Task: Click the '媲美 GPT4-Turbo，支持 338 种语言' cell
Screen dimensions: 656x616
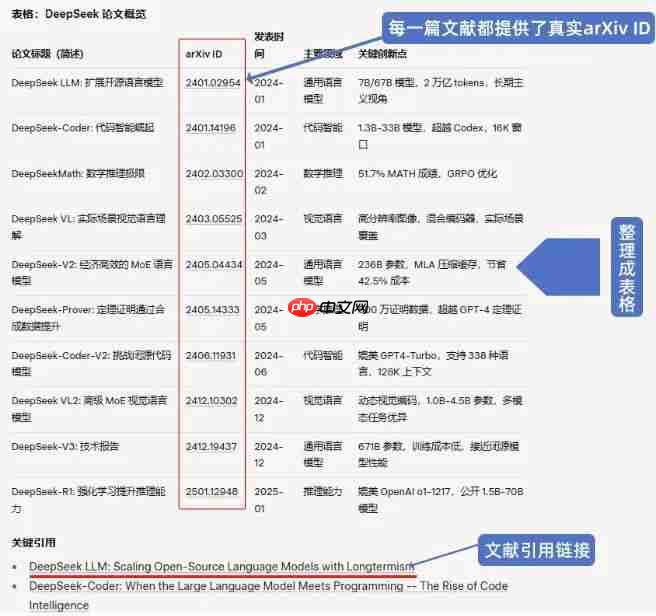Action: pos(433,363)
